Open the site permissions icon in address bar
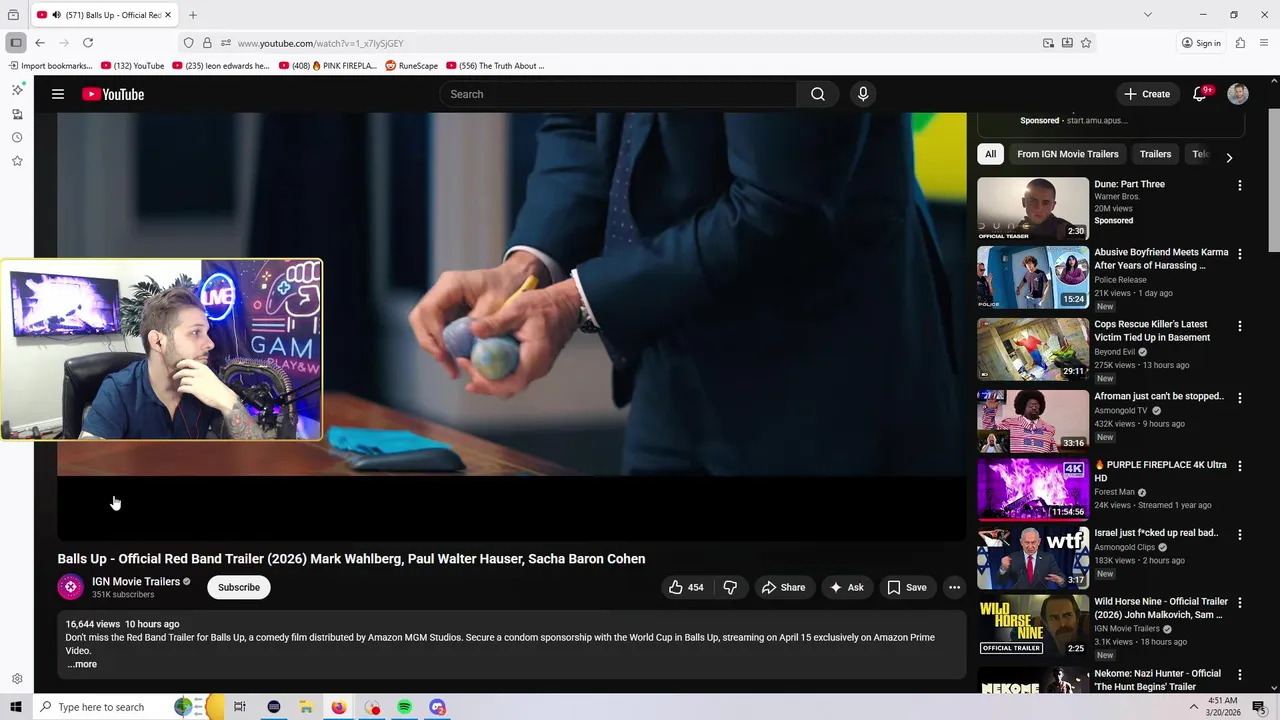Image resolution: width=1280 pixels, height=720 pixels. tap(226, 43)
